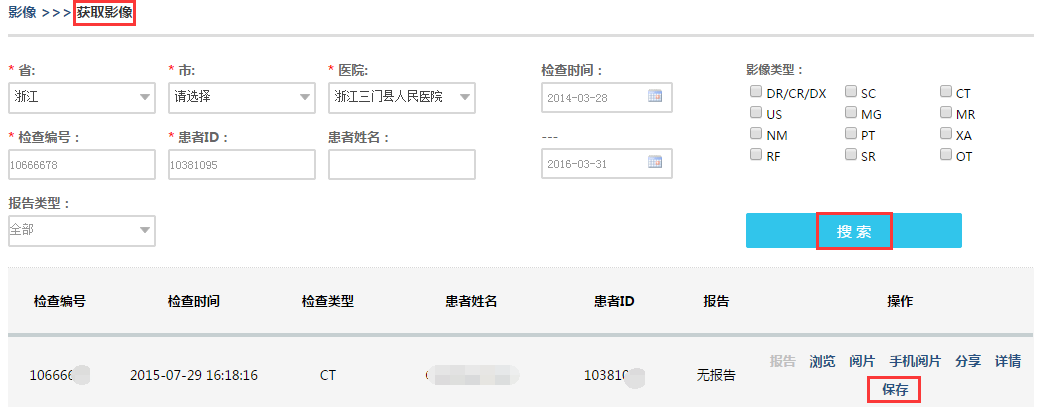Open 浏览 for the CT record
The image size is (1037, 407).
(x=822, y=361)
